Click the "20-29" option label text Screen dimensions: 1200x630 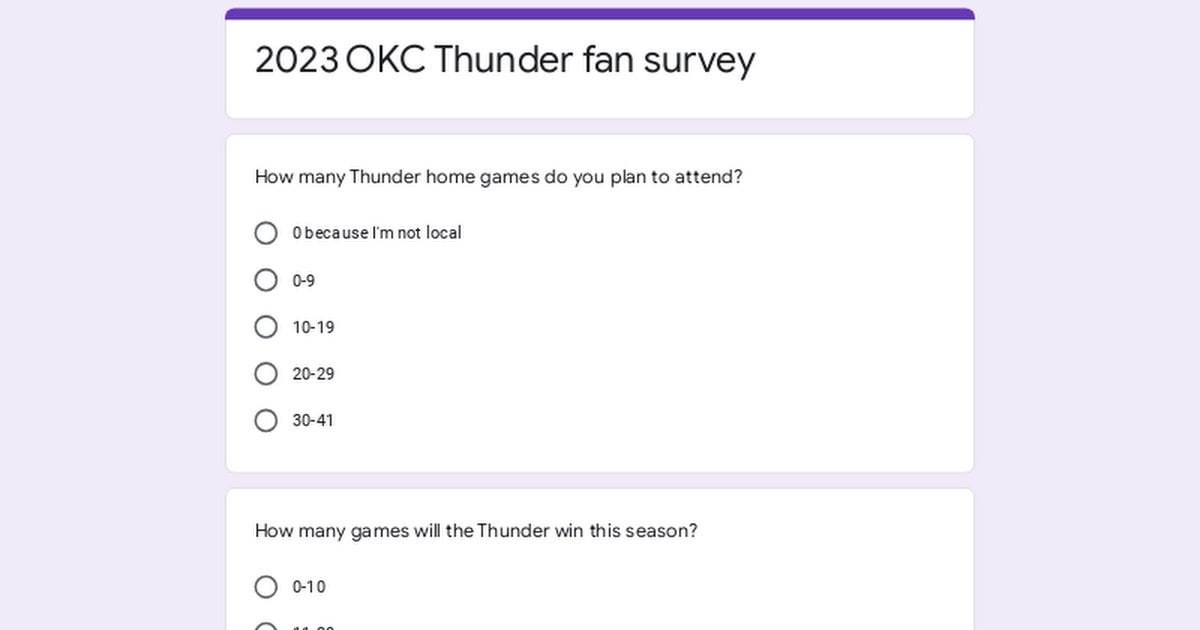coord(313,374)
